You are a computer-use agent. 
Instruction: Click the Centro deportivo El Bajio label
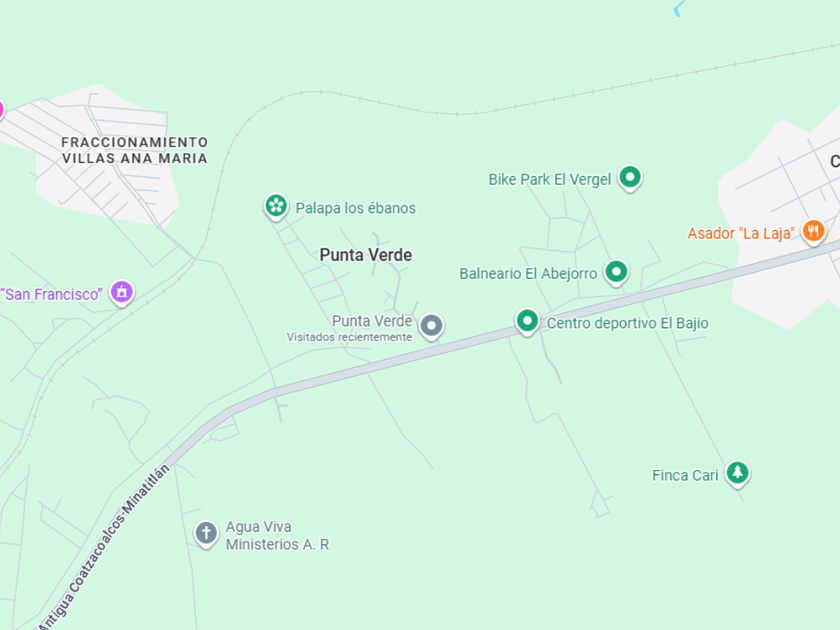point(627,323)
